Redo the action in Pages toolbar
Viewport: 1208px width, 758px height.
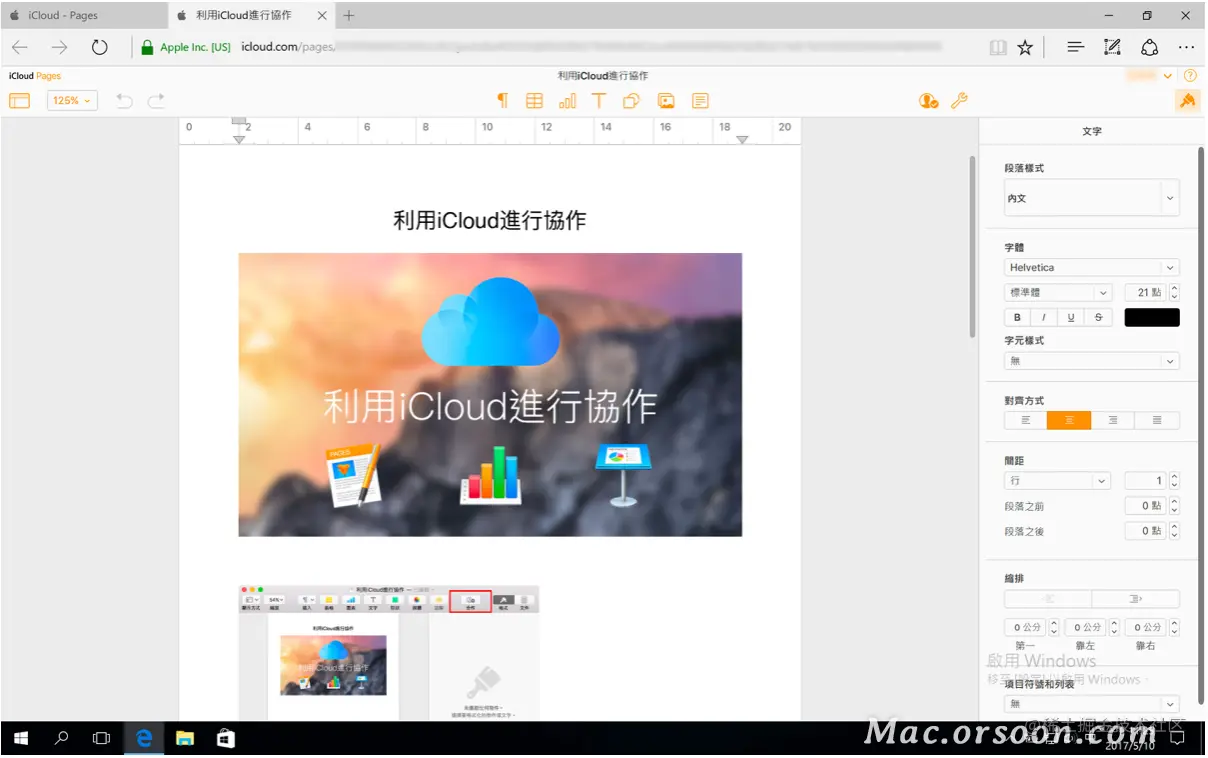[x=156, y=101]
